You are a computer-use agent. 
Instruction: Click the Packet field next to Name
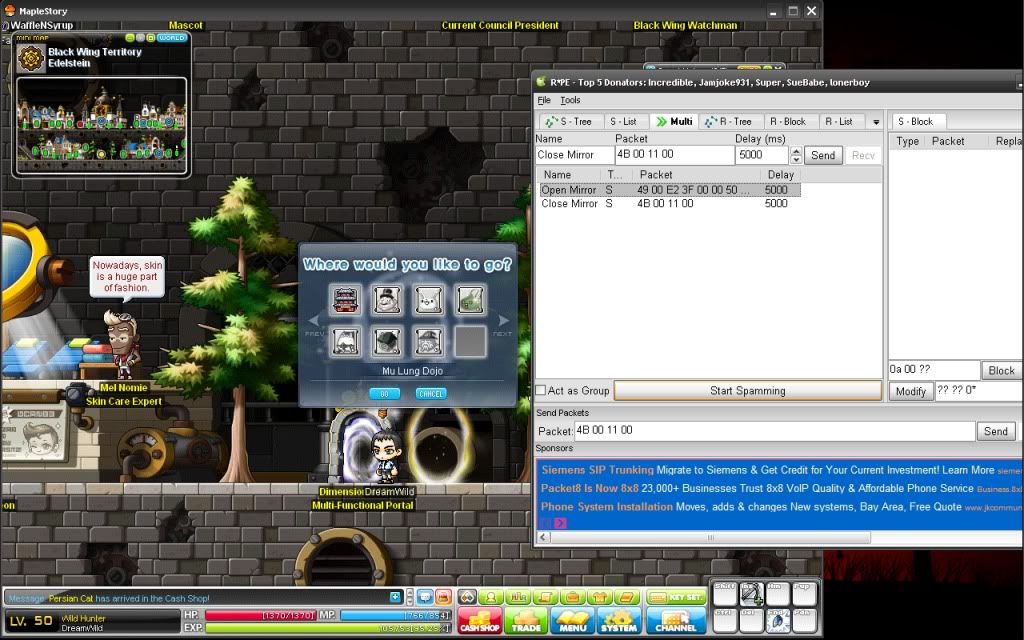[x=675, y=155]
